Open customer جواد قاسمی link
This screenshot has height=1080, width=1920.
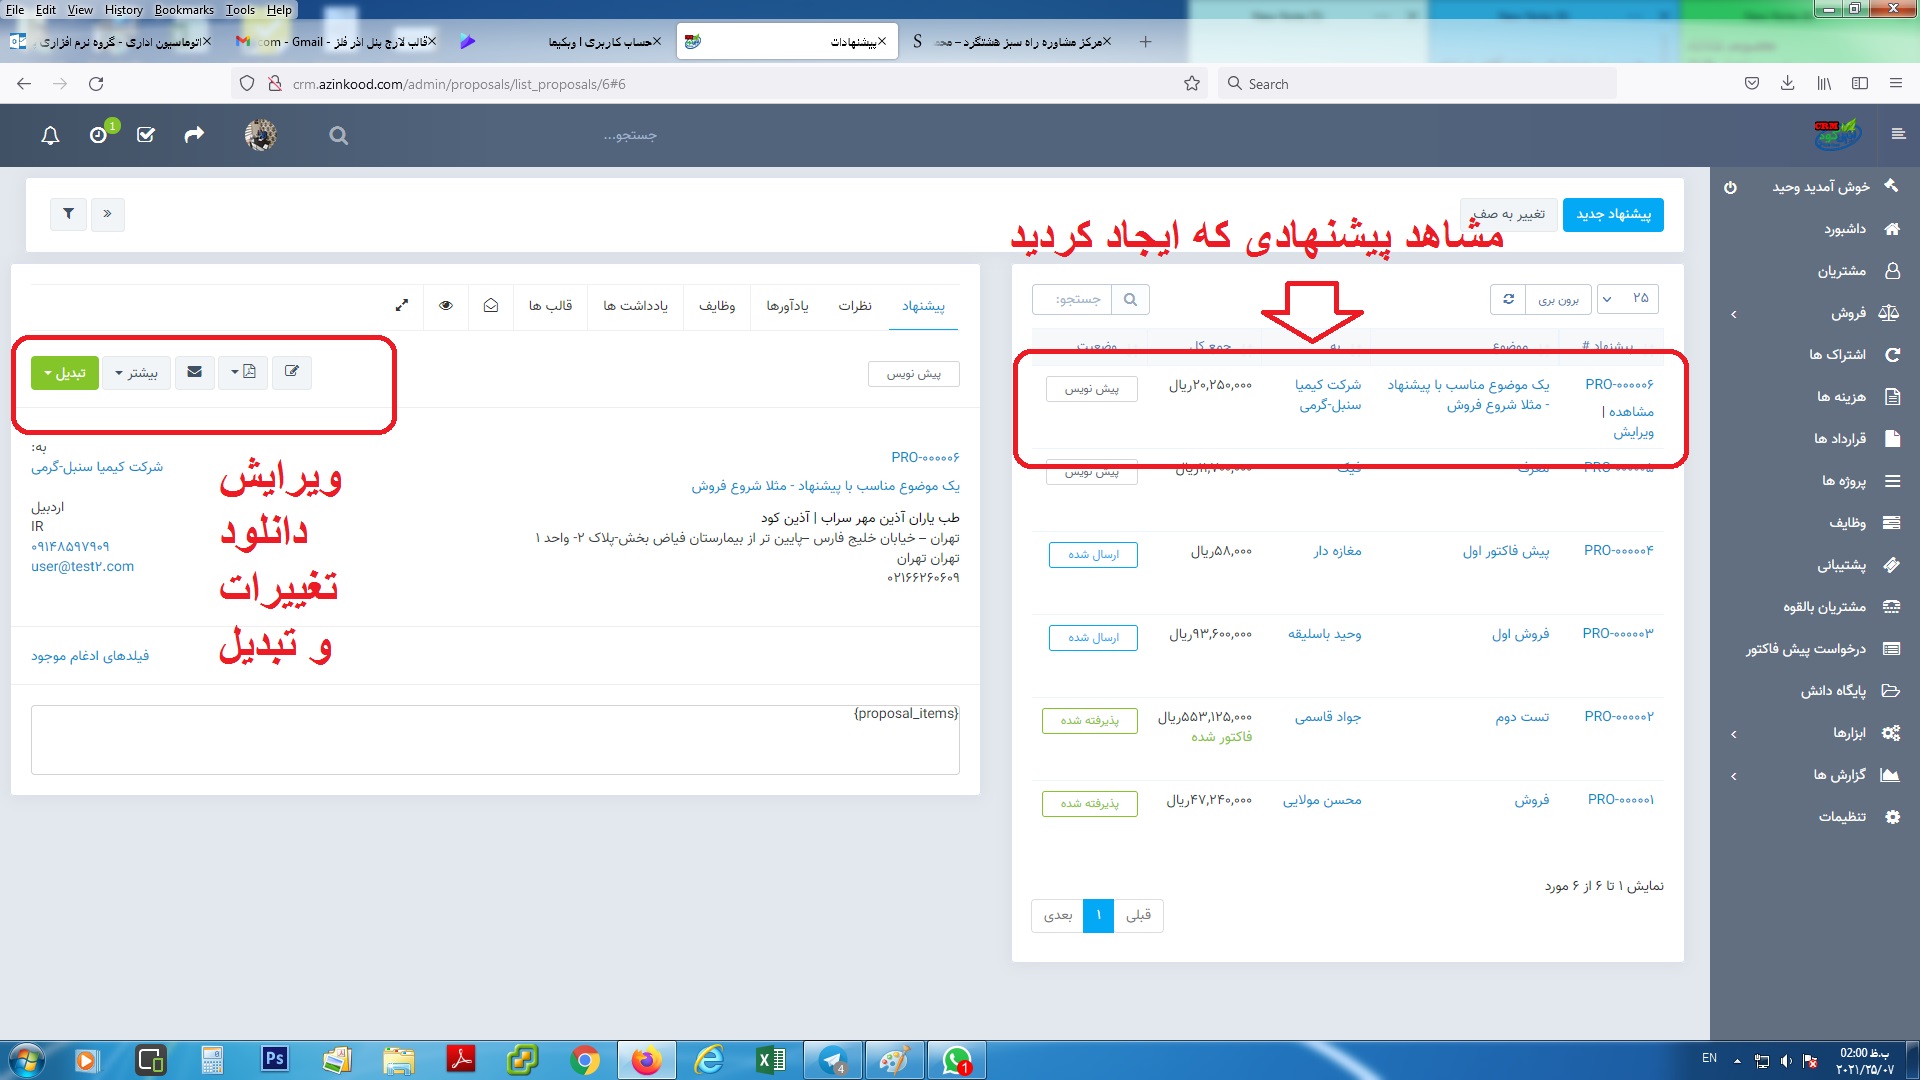point(1328,716)
